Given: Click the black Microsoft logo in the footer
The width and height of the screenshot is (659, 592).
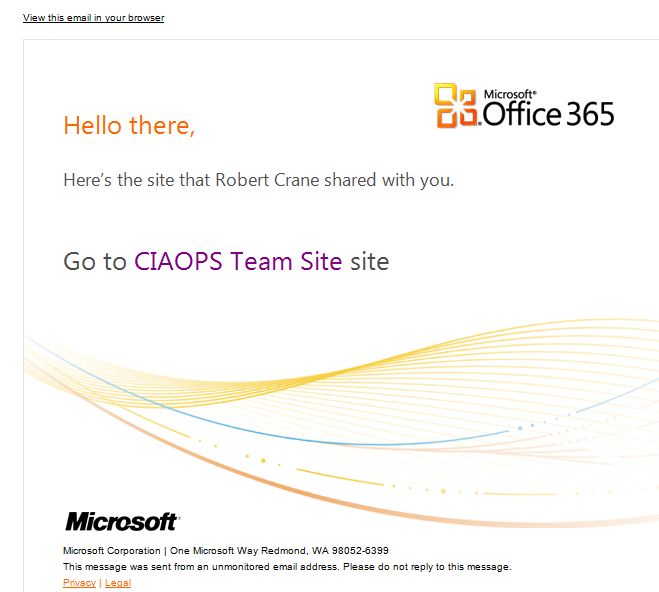Looking at the screenshot, I should point(121,522).
